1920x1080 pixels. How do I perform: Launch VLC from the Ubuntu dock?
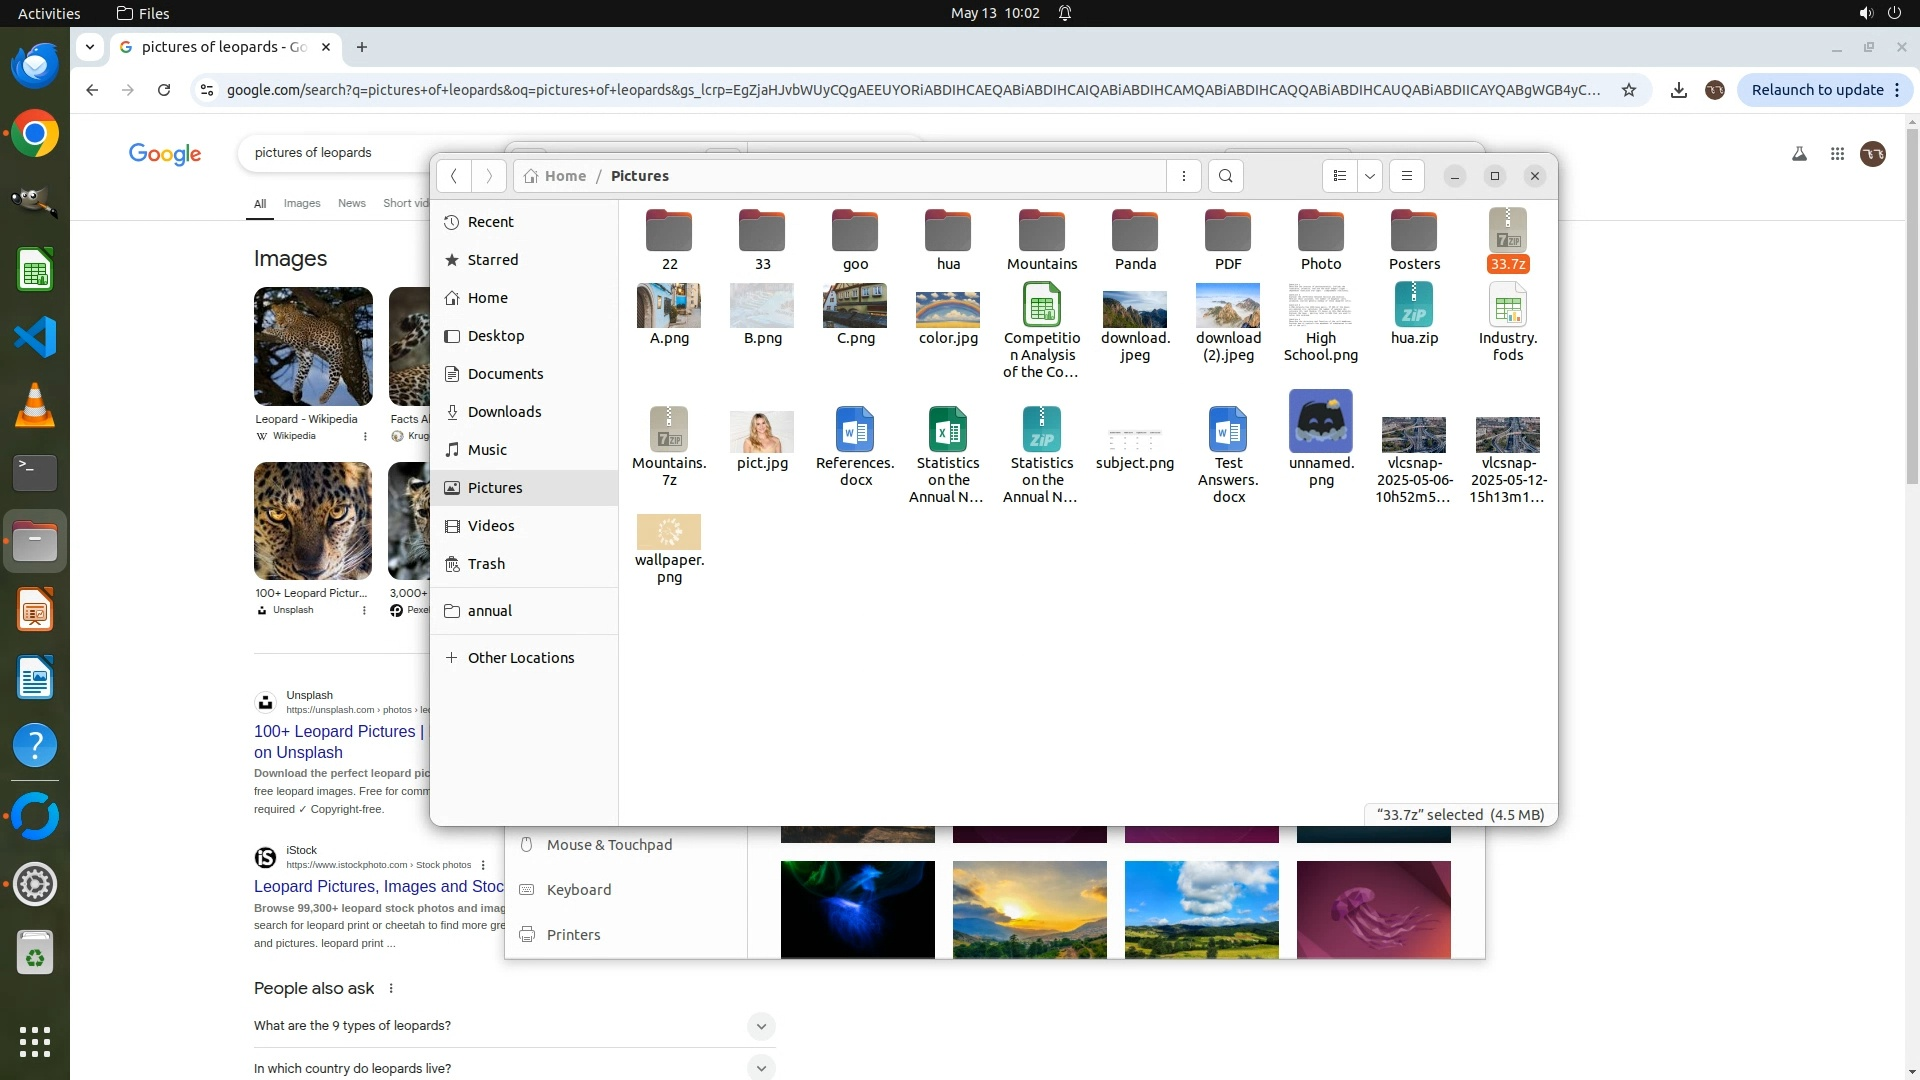pos(35,406)
